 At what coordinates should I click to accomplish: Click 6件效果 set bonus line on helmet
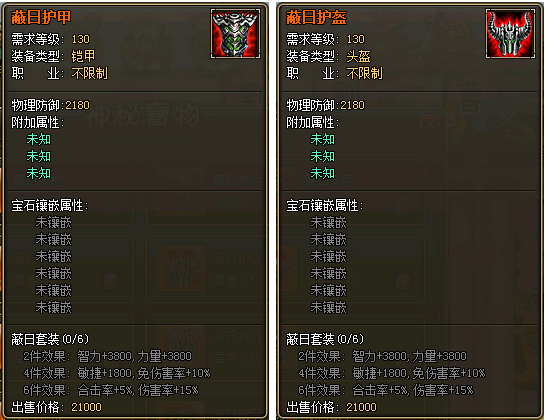coord(386,390)
